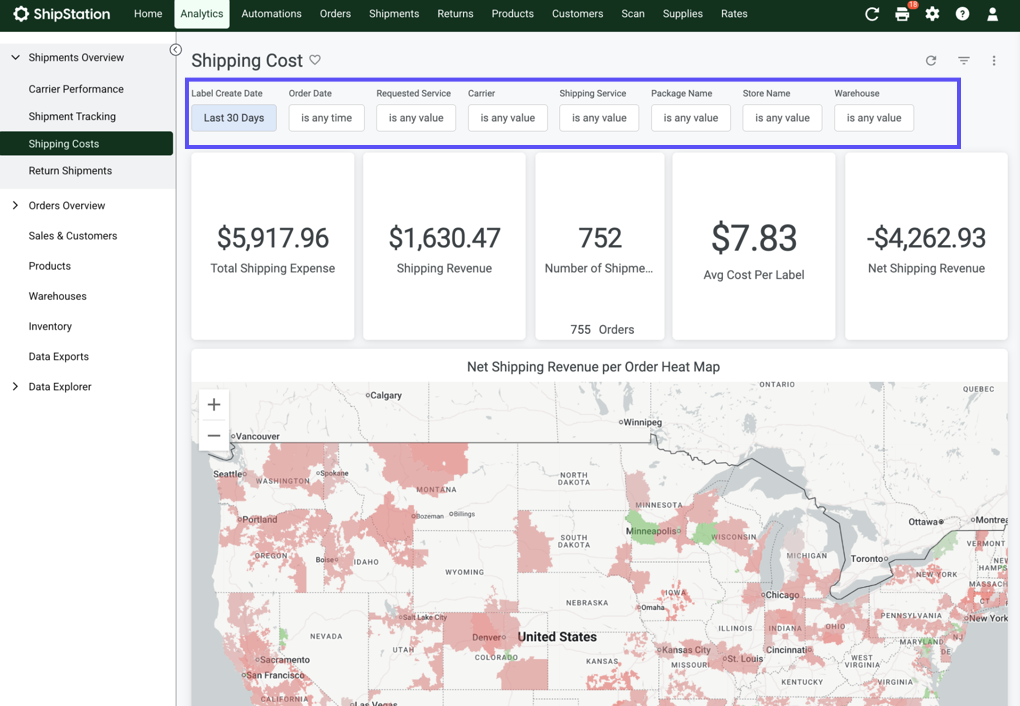The image size is (1020, 706).
Task: Expand the Orders Overview section chevron
Action: click(16, 206)
